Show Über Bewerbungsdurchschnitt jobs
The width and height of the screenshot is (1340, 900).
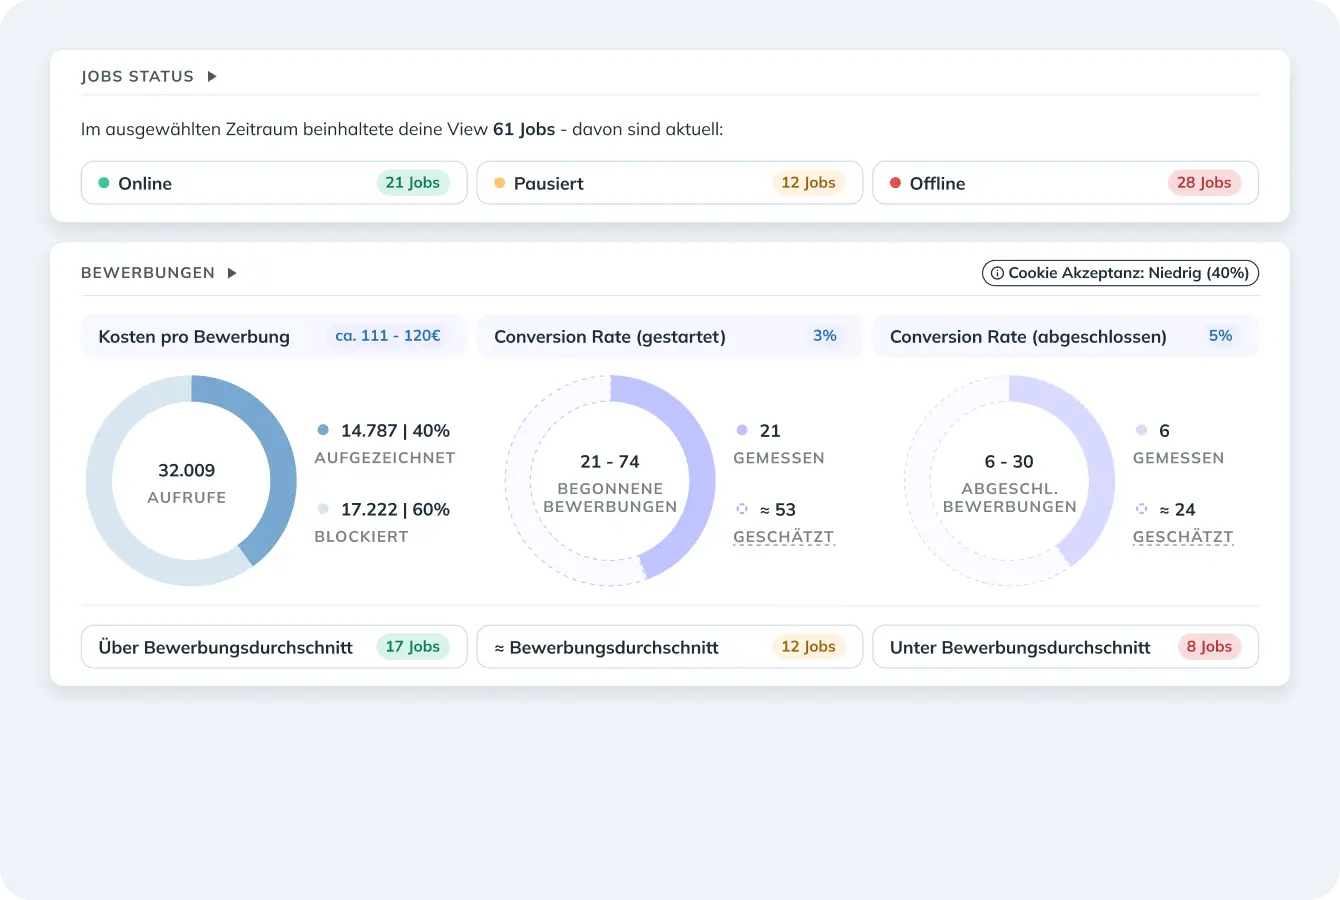[273, 647]
